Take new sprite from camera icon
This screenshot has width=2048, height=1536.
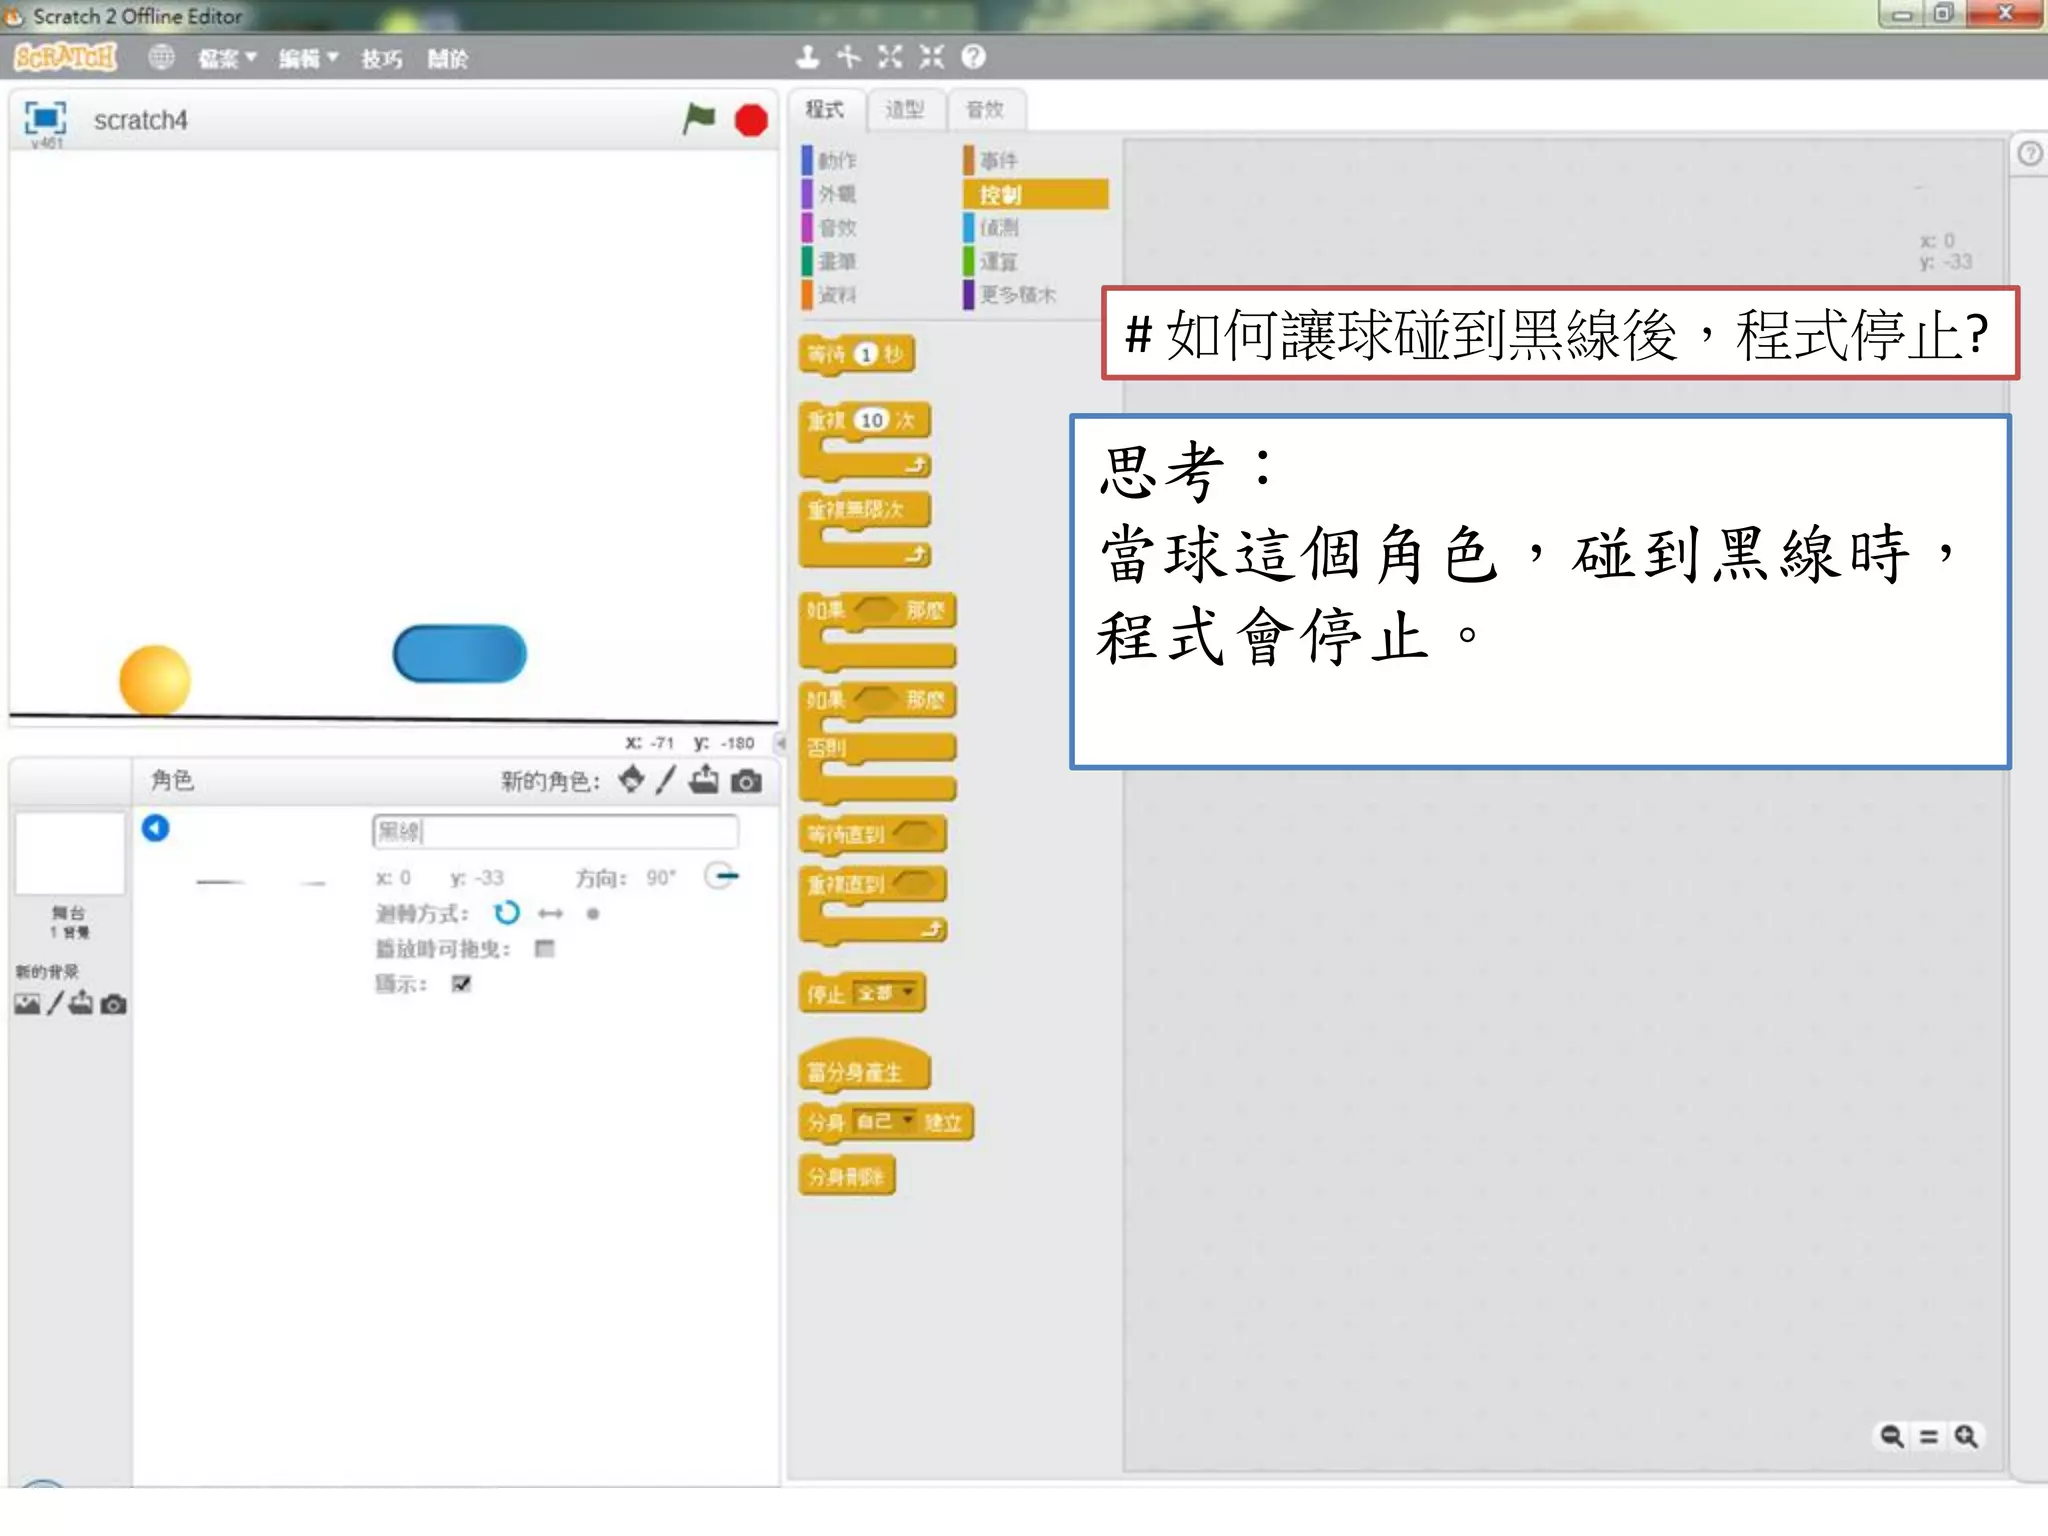pos(746,781)
